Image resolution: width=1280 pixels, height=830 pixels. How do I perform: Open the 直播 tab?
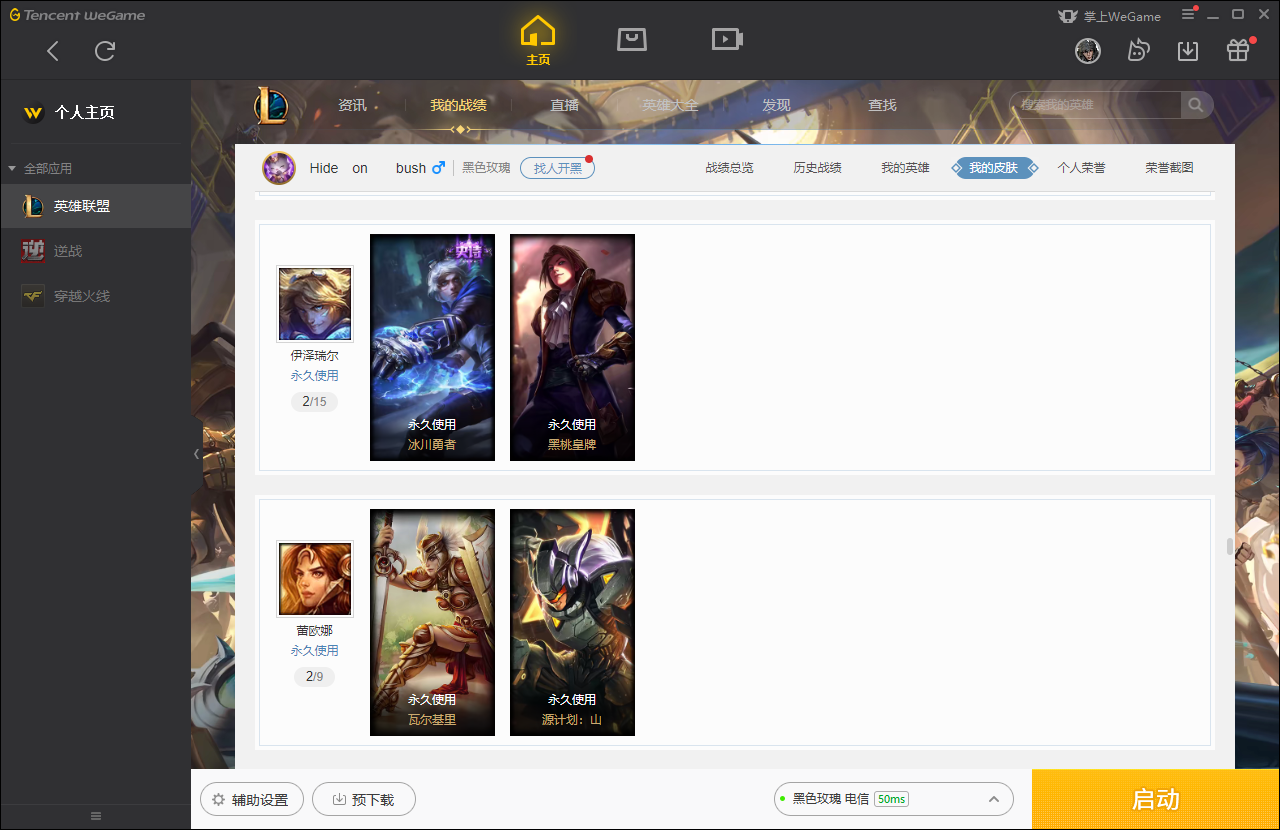coord(565,105)
